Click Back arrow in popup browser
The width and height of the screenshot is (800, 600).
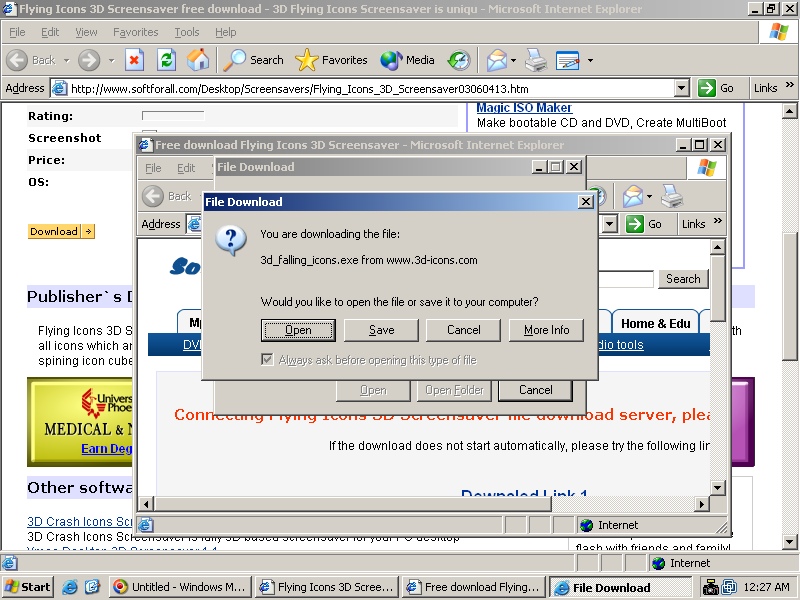[153, 196]
